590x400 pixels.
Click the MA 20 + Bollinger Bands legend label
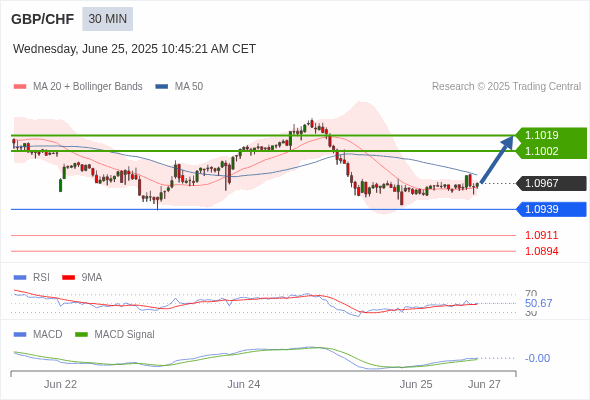tap(88, 87)
